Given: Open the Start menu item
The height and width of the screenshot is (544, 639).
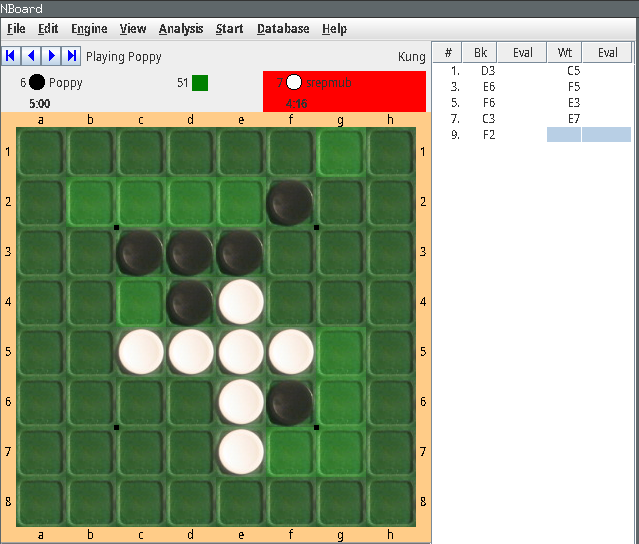Looking at the screenshot, I should tap(229, 29).
